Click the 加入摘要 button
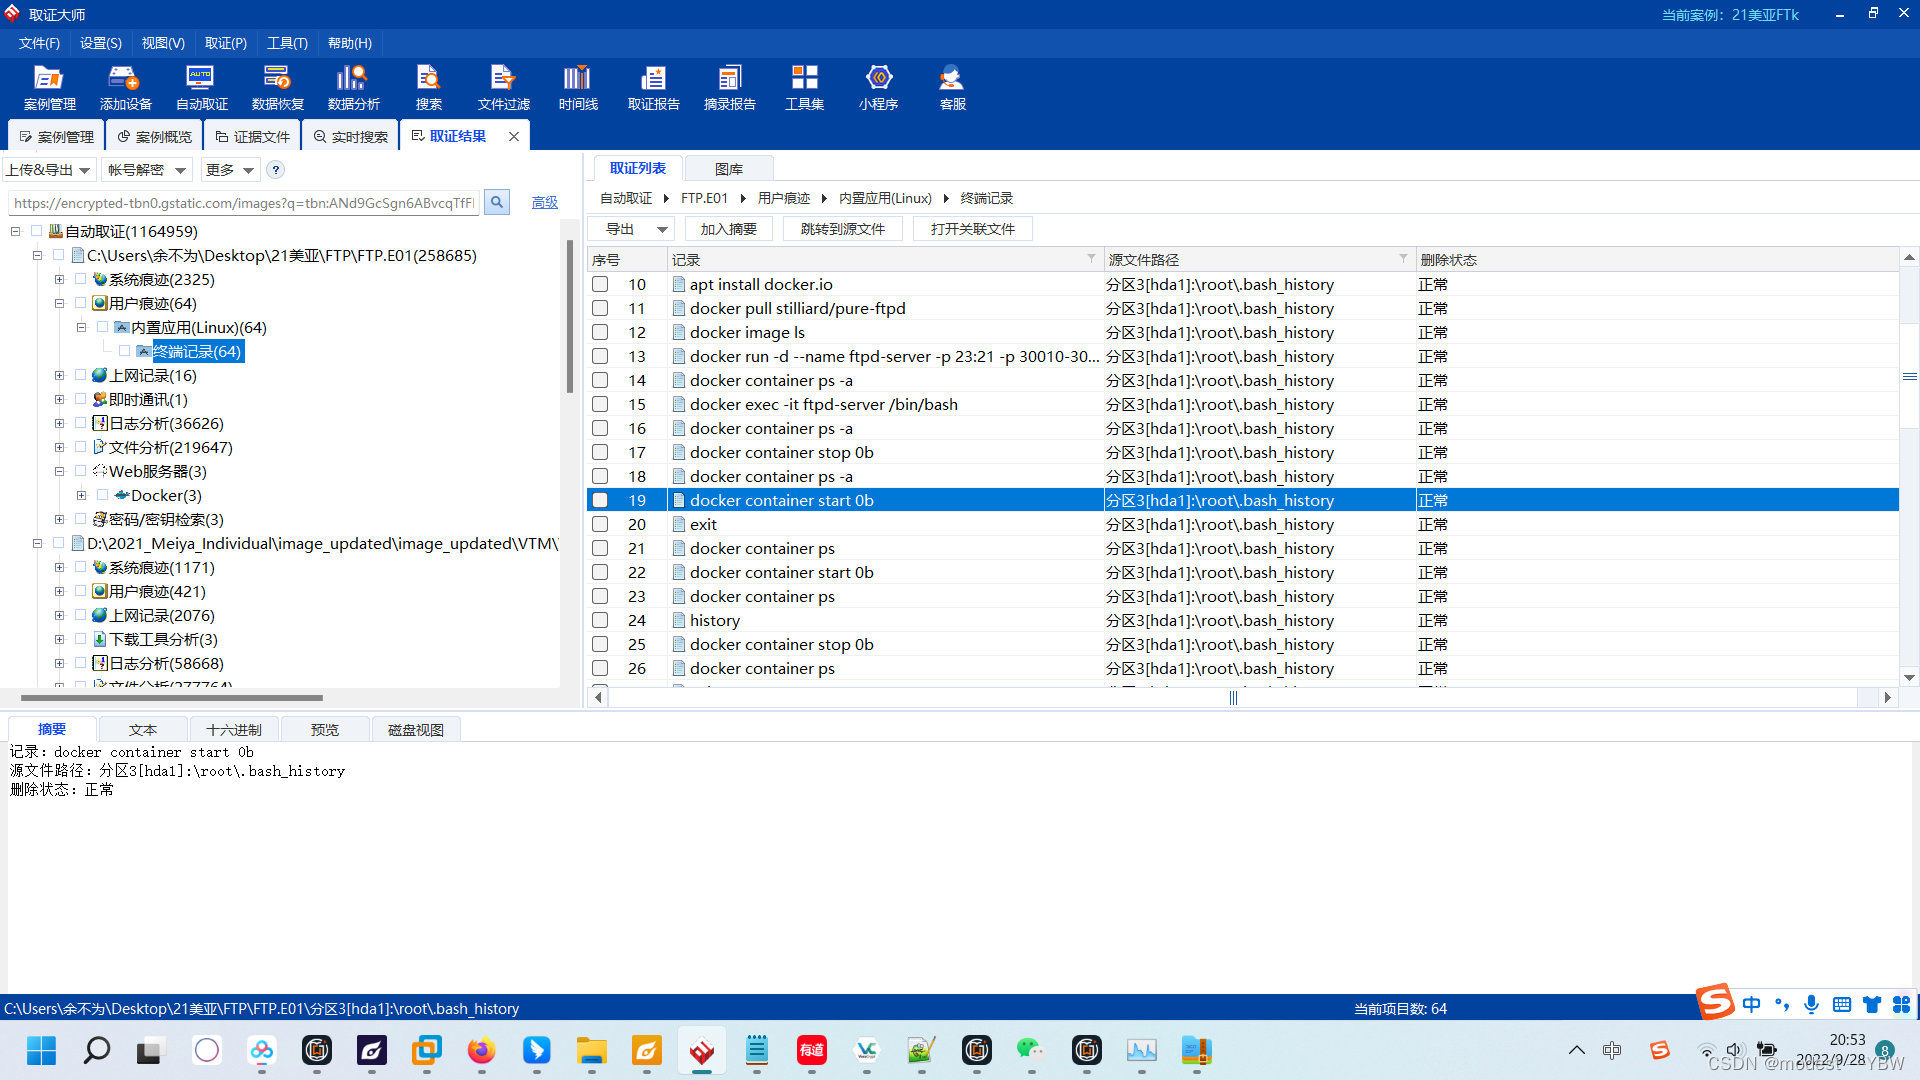The width and height of the screenshot is (1920, 1080). pyautogui.click(x=728, y=229)
